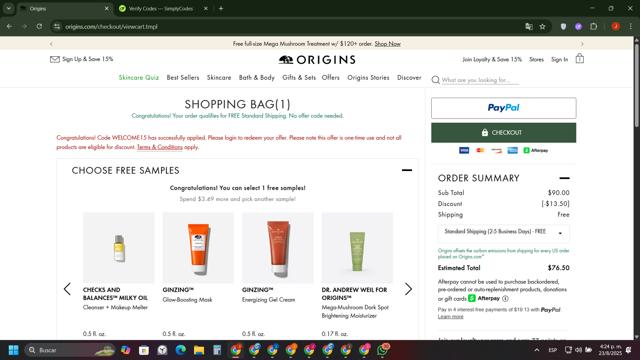Click the Afterpay info icon
Image resolution: width=640 pixels, height=360 pixels.
point(505,298)
